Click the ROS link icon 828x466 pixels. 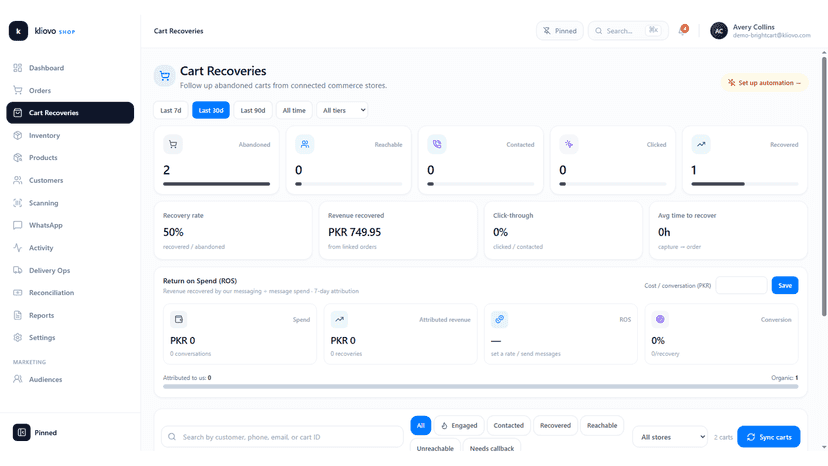tap(500, 319)
